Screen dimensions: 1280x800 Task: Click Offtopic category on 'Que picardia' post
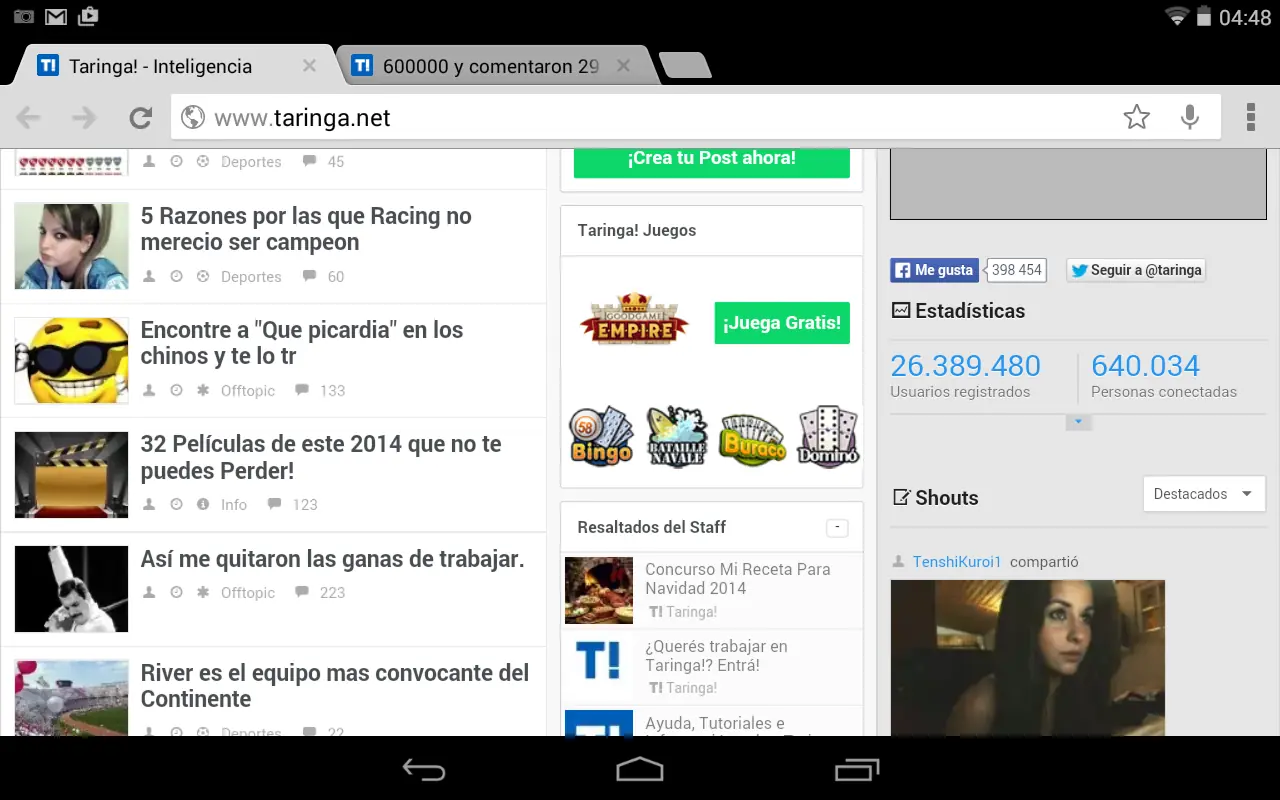(248, 391)
